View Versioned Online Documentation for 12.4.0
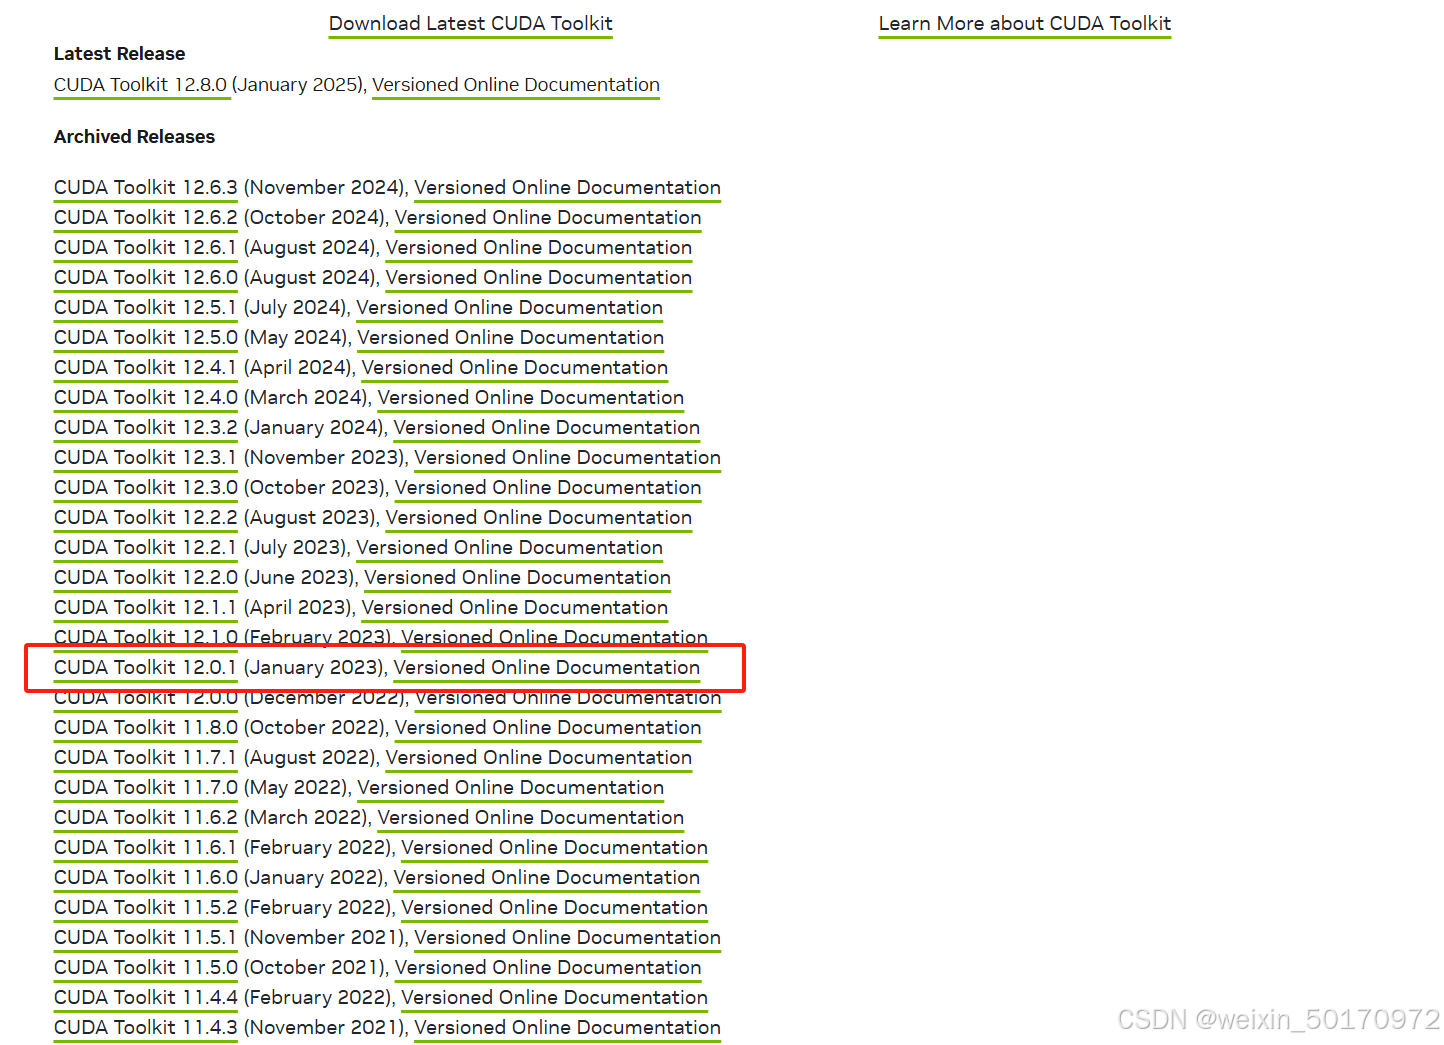Screen dimensions: 1444x1045 point(531,397)
